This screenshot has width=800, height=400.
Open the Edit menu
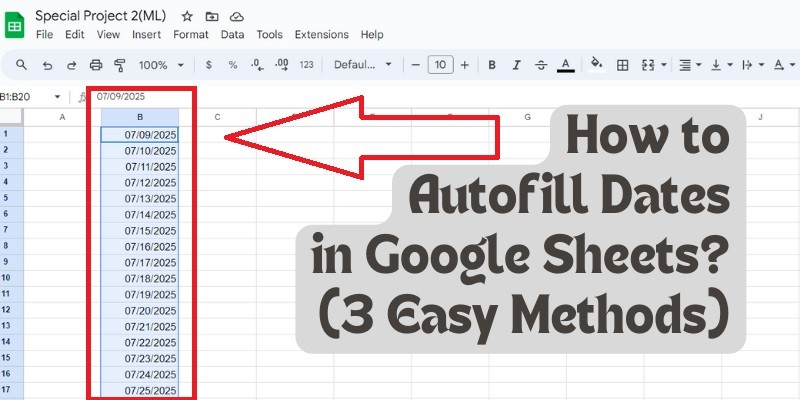74,35
